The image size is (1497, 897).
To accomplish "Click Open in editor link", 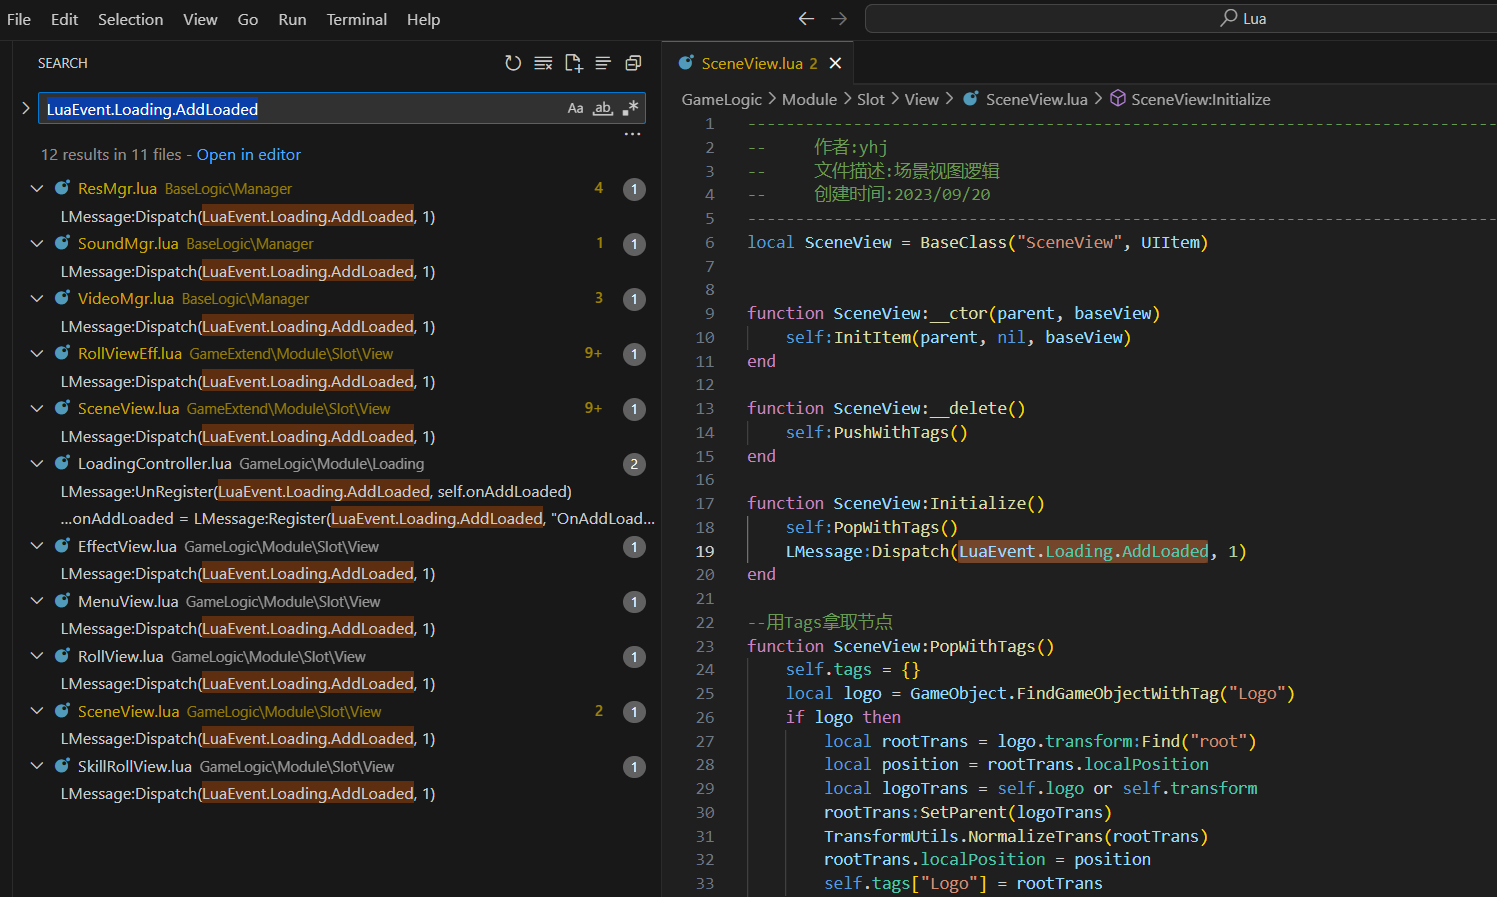I will pyautogui.click(x=248, y=154).
